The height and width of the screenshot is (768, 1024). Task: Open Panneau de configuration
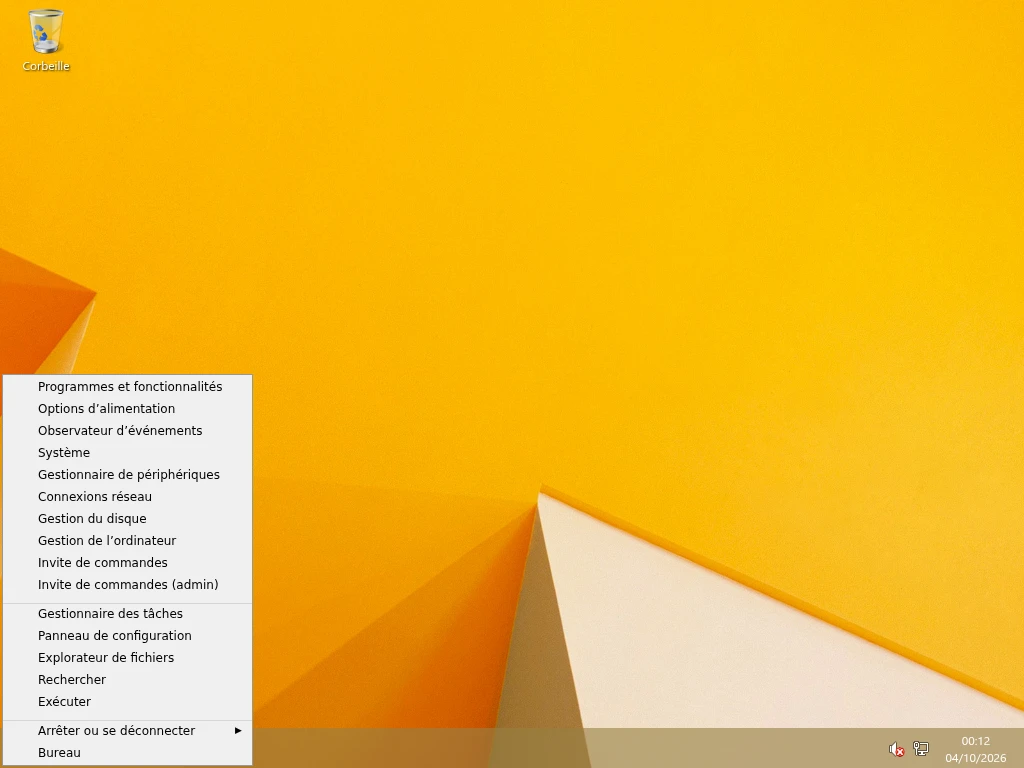[x=127, y=635]
